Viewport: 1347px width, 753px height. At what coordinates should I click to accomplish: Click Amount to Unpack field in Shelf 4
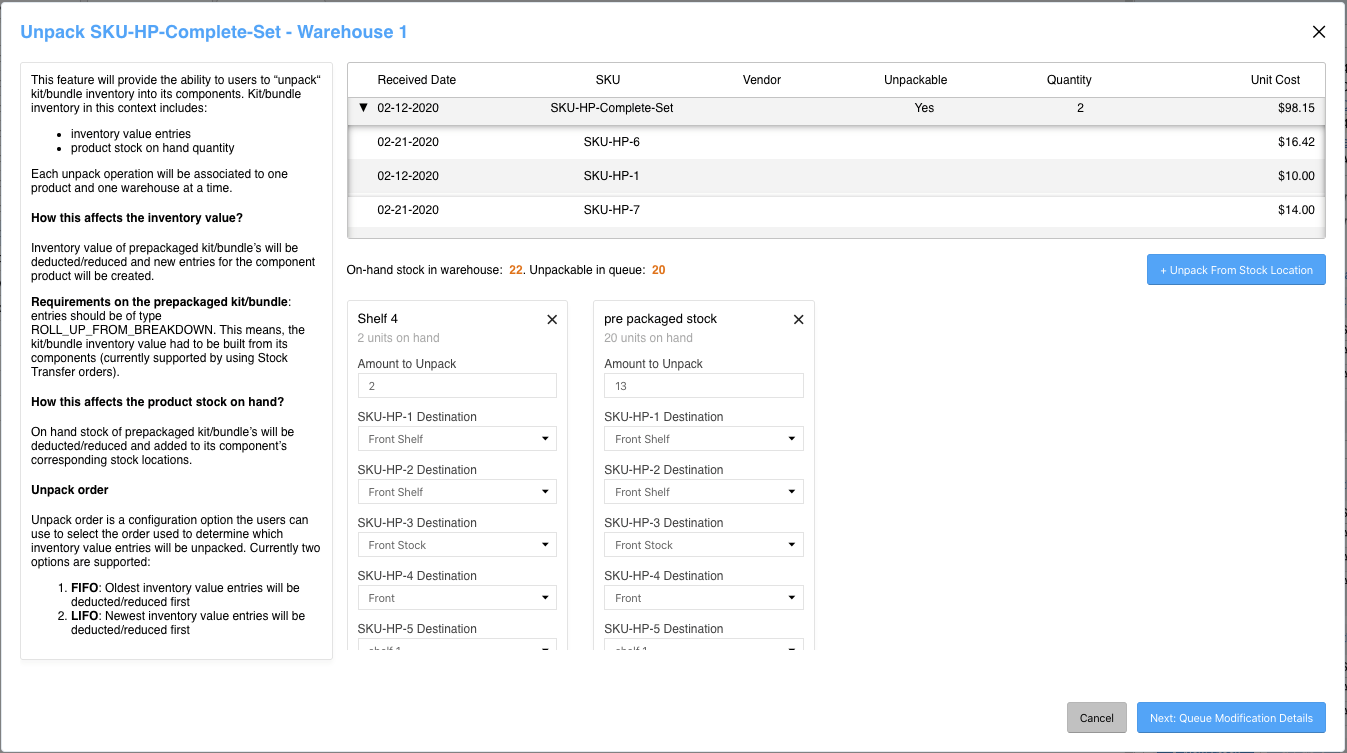pyautogui.click(x=457, y=385)
